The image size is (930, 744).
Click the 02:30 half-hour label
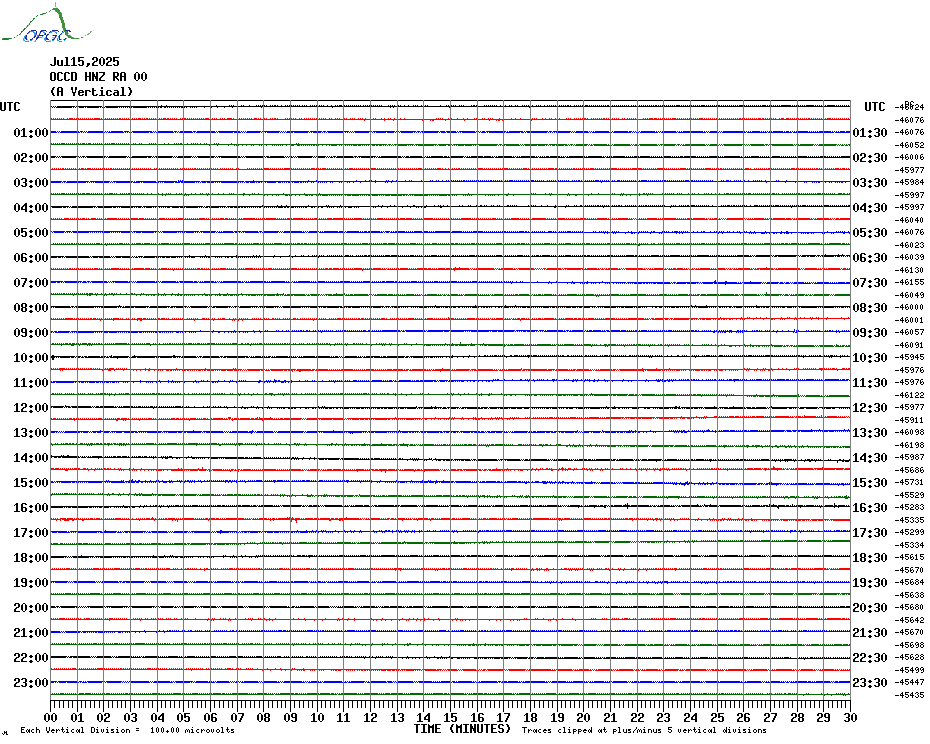coord(870,158)
